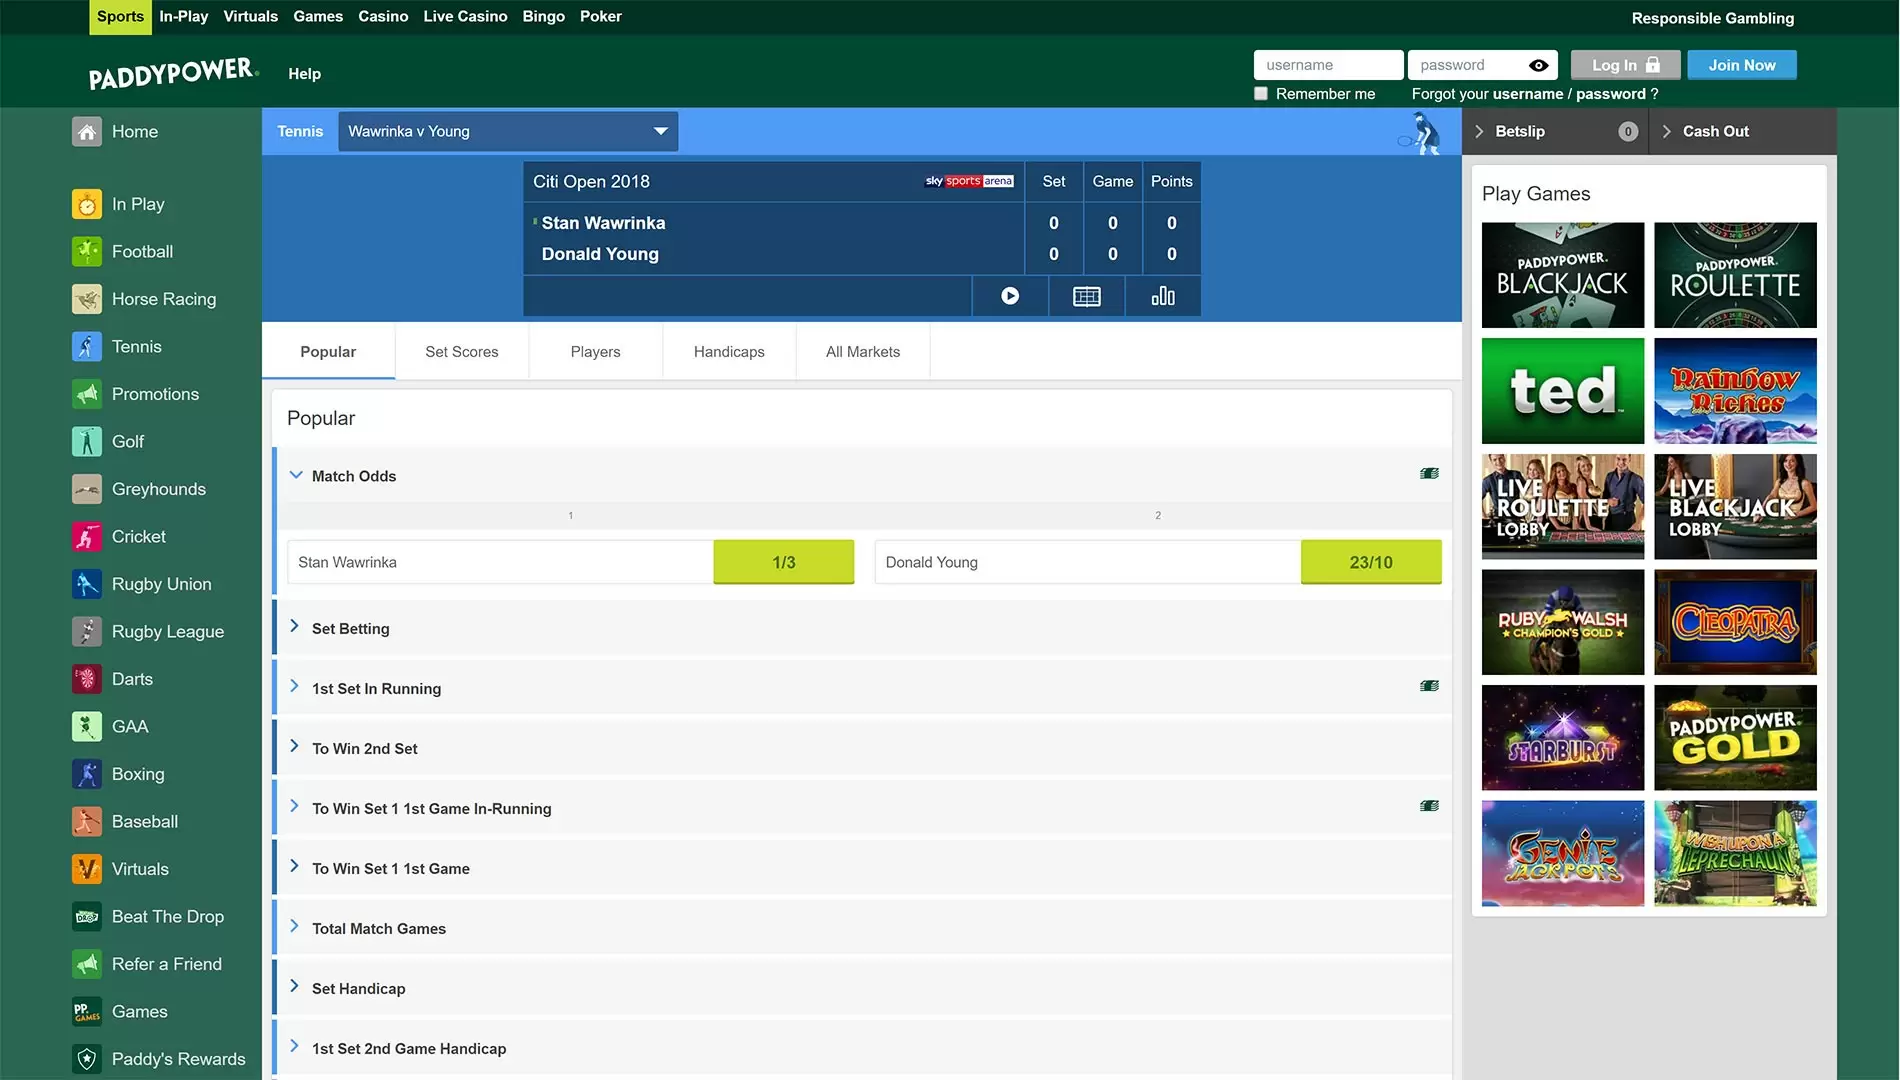Focus the username input field
Image resolution: width=1900 pixels, height=1080 pixels.
(1328, 65)
